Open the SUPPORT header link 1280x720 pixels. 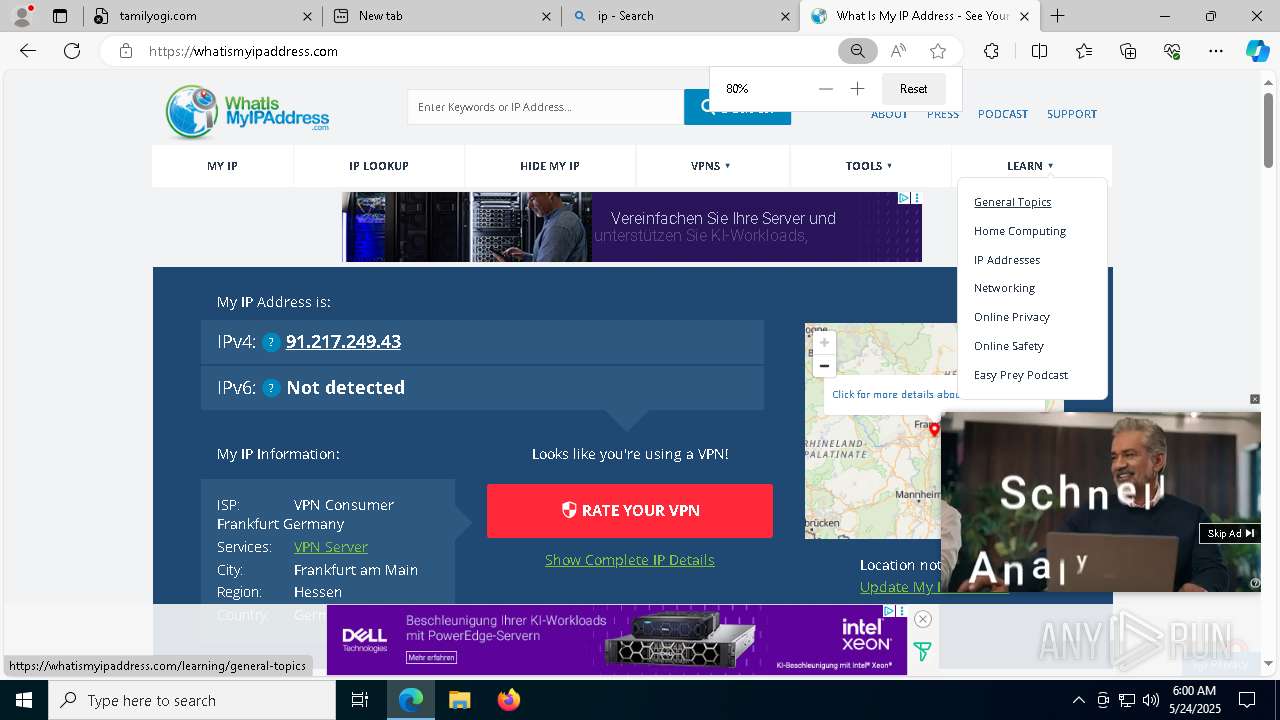coord(1072,114)
